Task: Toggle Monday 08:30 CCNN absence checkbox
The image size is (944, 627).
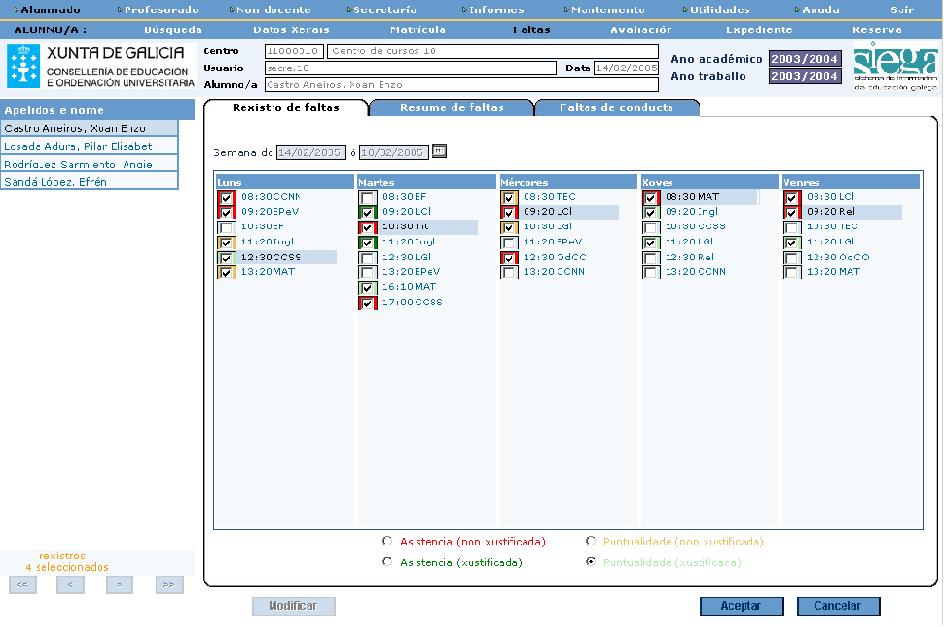Action: pos(226,198)
